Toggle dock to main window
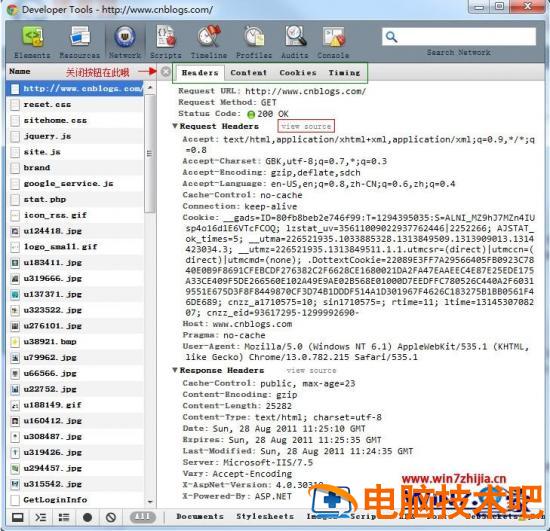 [x=18, y=517]
